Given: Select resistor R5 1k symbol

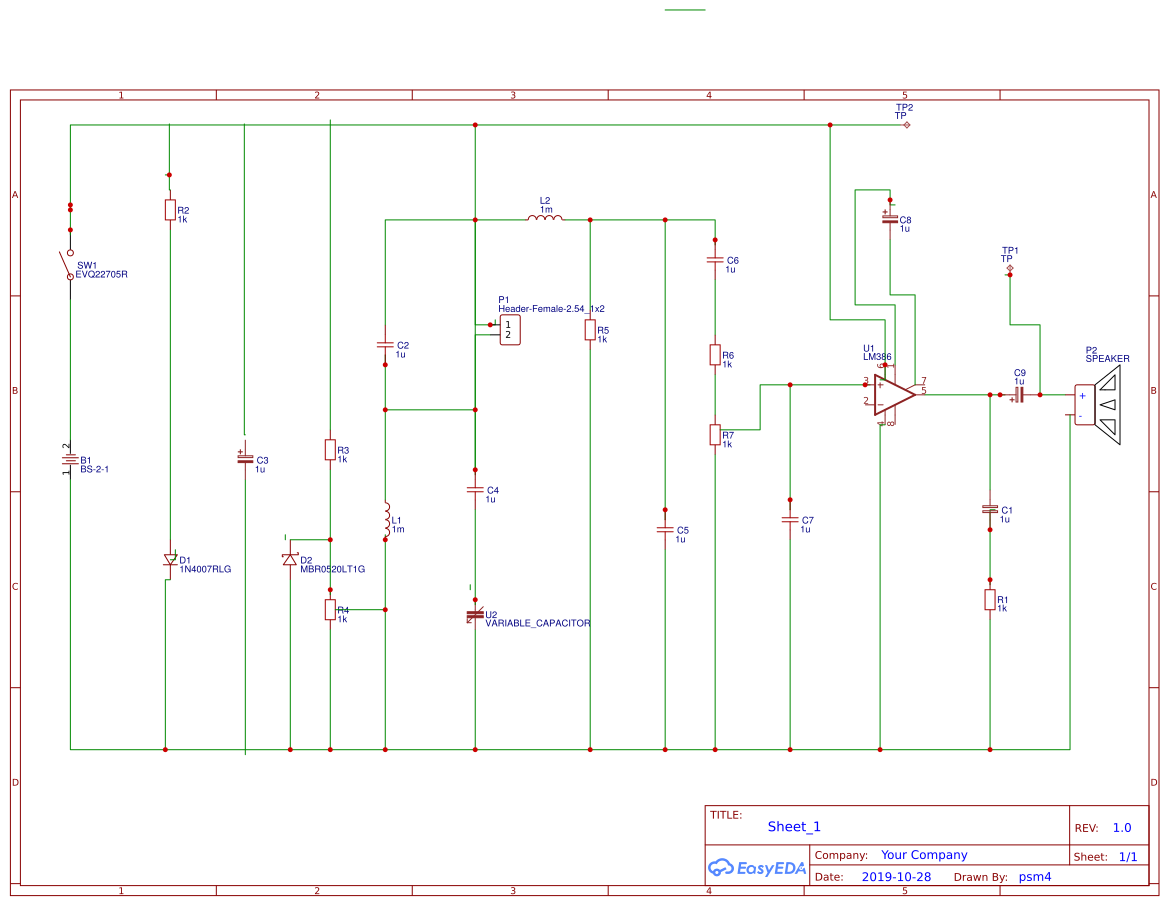Looking at the screenshot, I should click(590, 331).
